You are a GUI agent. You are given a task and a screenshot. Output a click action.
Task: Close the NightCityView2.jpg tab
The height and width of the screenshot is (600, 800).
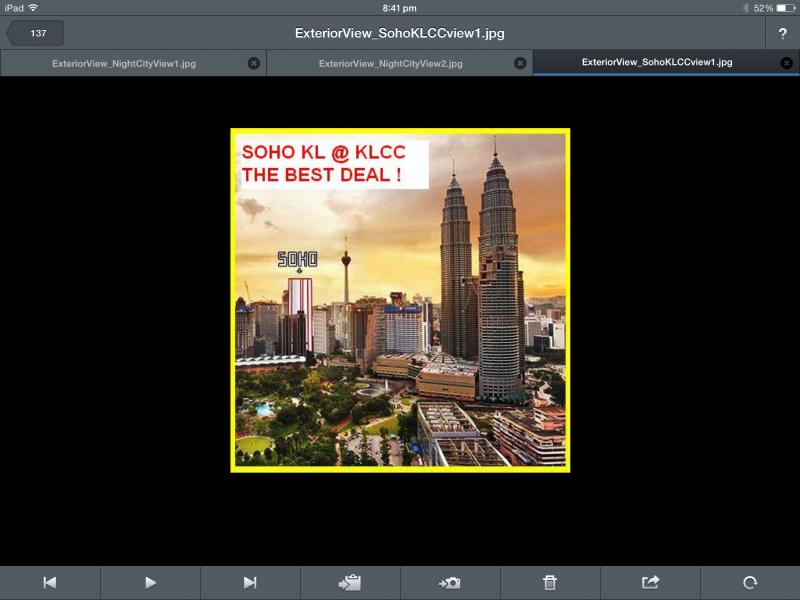click(520, 63)
